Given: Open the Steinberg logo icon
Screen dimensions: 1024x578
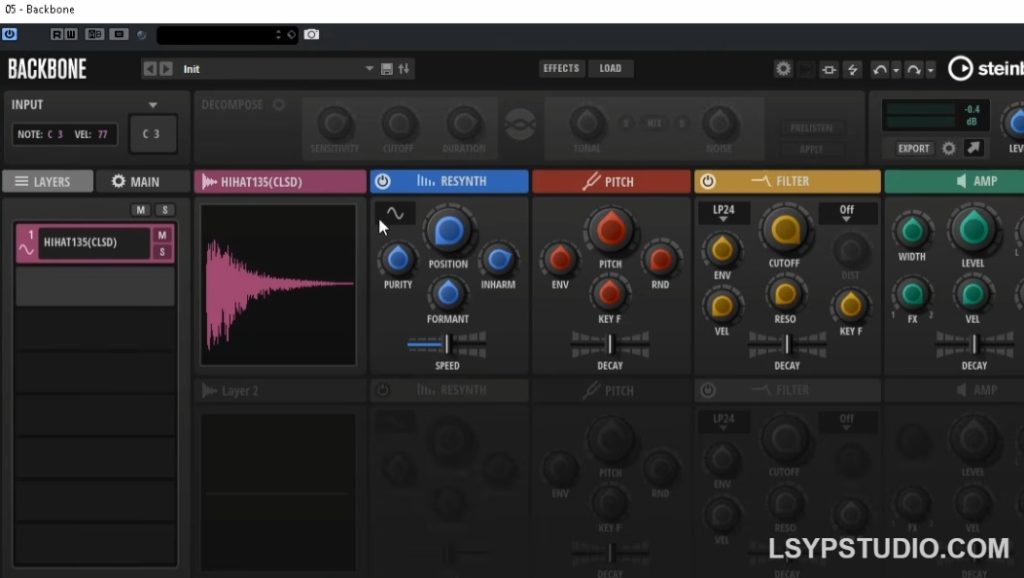Looking at the screenshot, I should [x=958, y=68].
